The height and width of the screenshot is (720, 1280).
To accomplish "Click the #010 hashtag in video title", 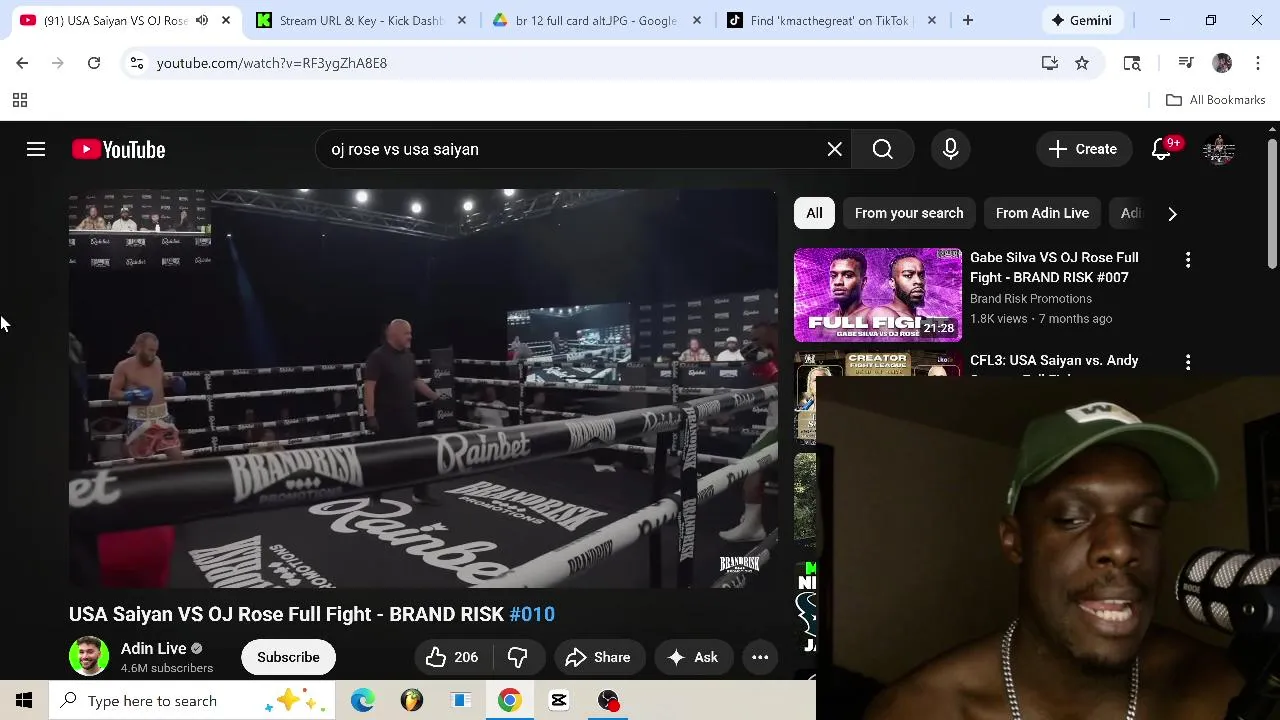I will [532, 614].
